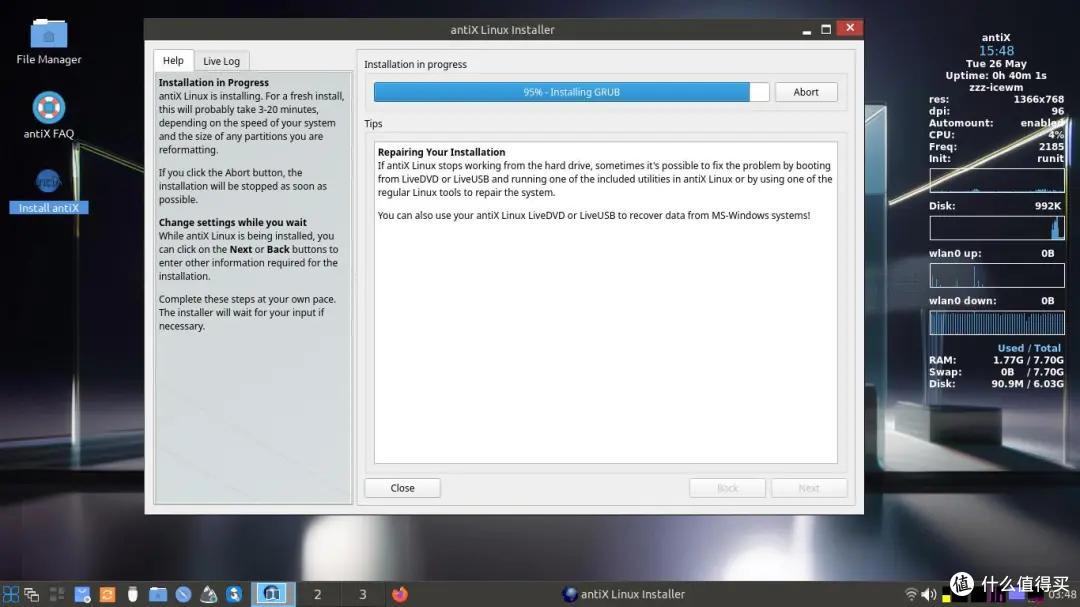The image size is (1080, 607).
Task: Maximize the antiX Linux Installer window
Action: click(826, 29)
